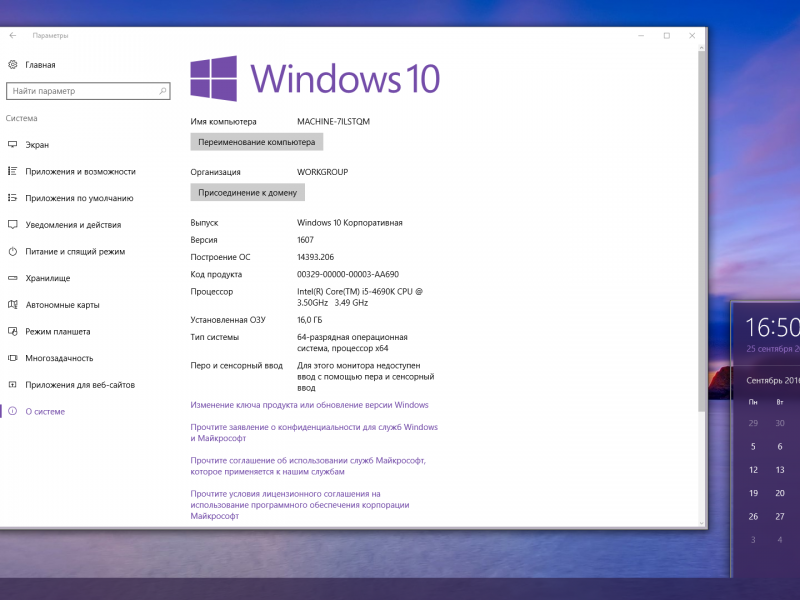Open условия лицензионного соглашения link
800x600 pixels.
click(x=300, y=505)
